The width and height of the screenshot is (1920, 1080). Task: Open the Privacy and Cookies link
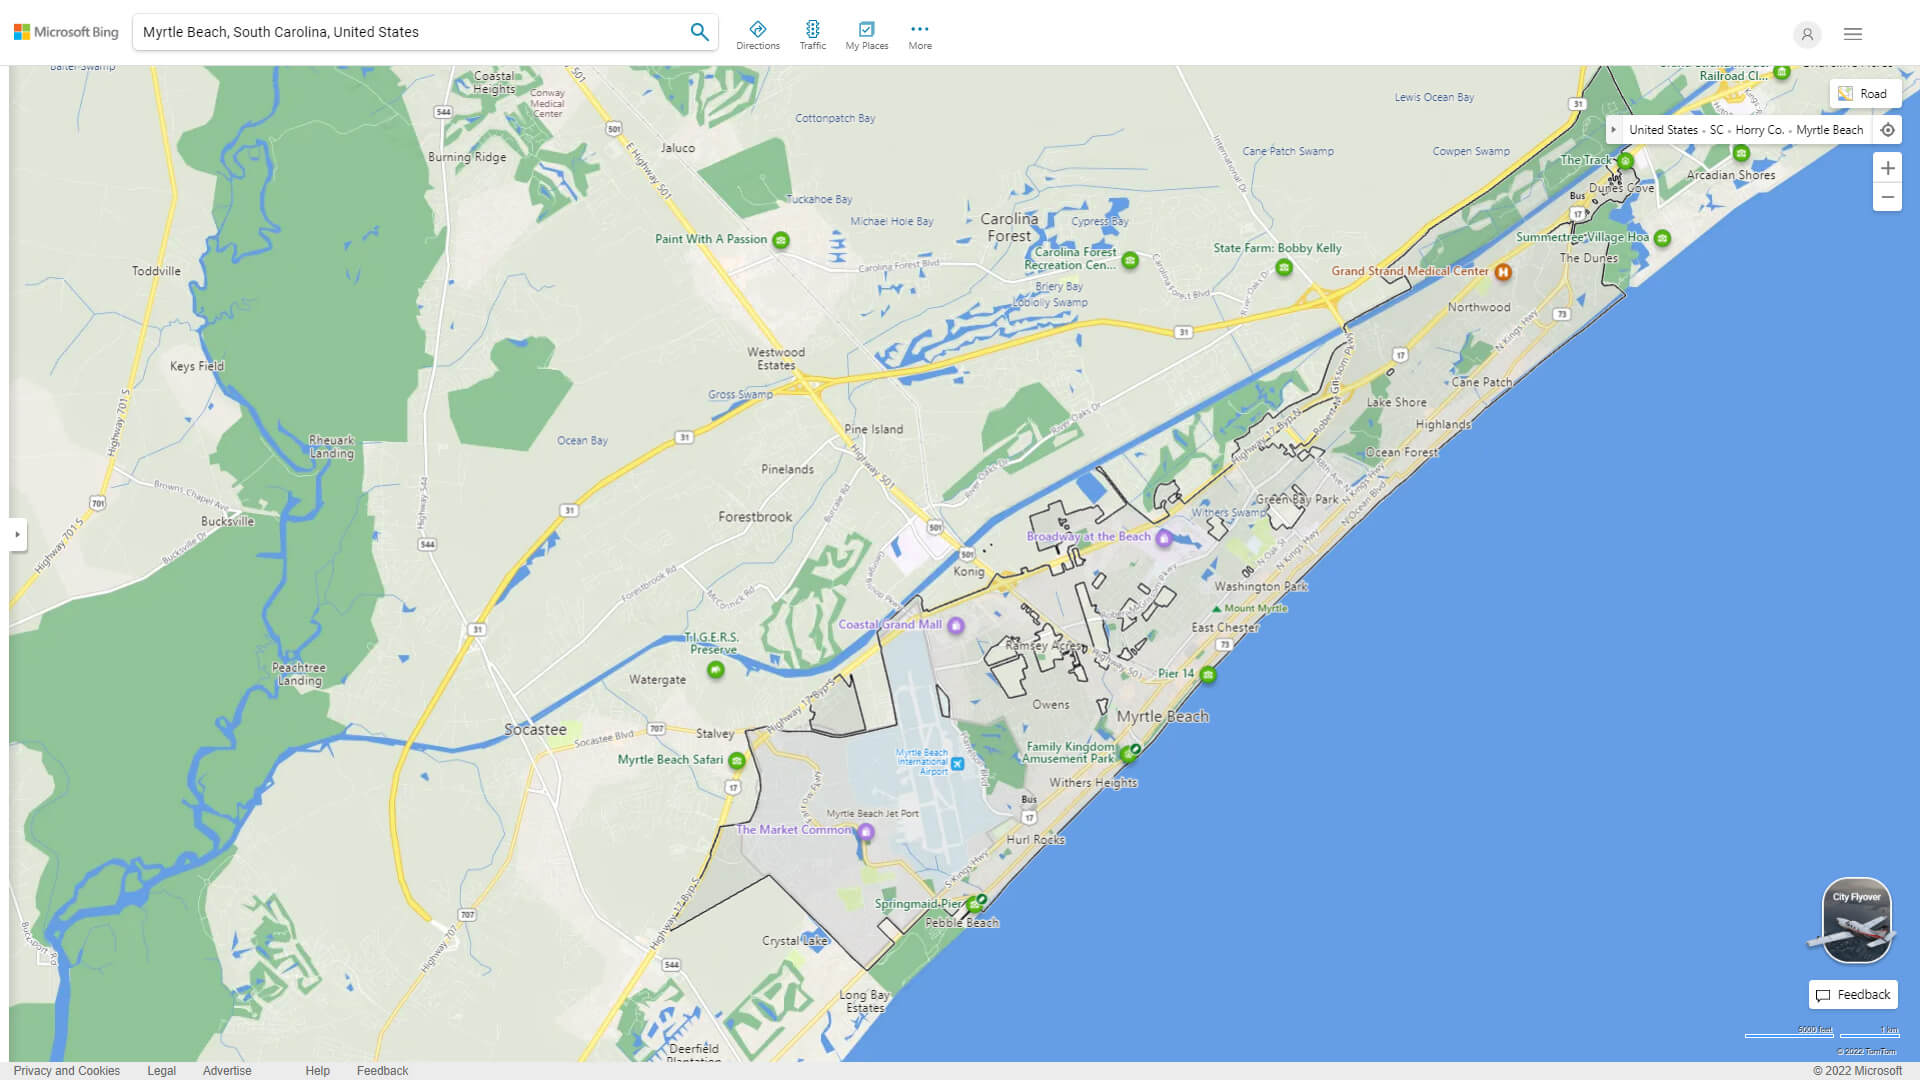68,1070
